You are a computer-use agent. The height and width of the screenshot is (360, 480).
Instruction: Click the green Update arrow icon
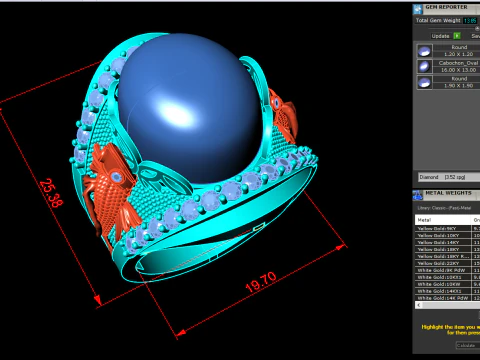pyautogui.click(x=457, y=36)
